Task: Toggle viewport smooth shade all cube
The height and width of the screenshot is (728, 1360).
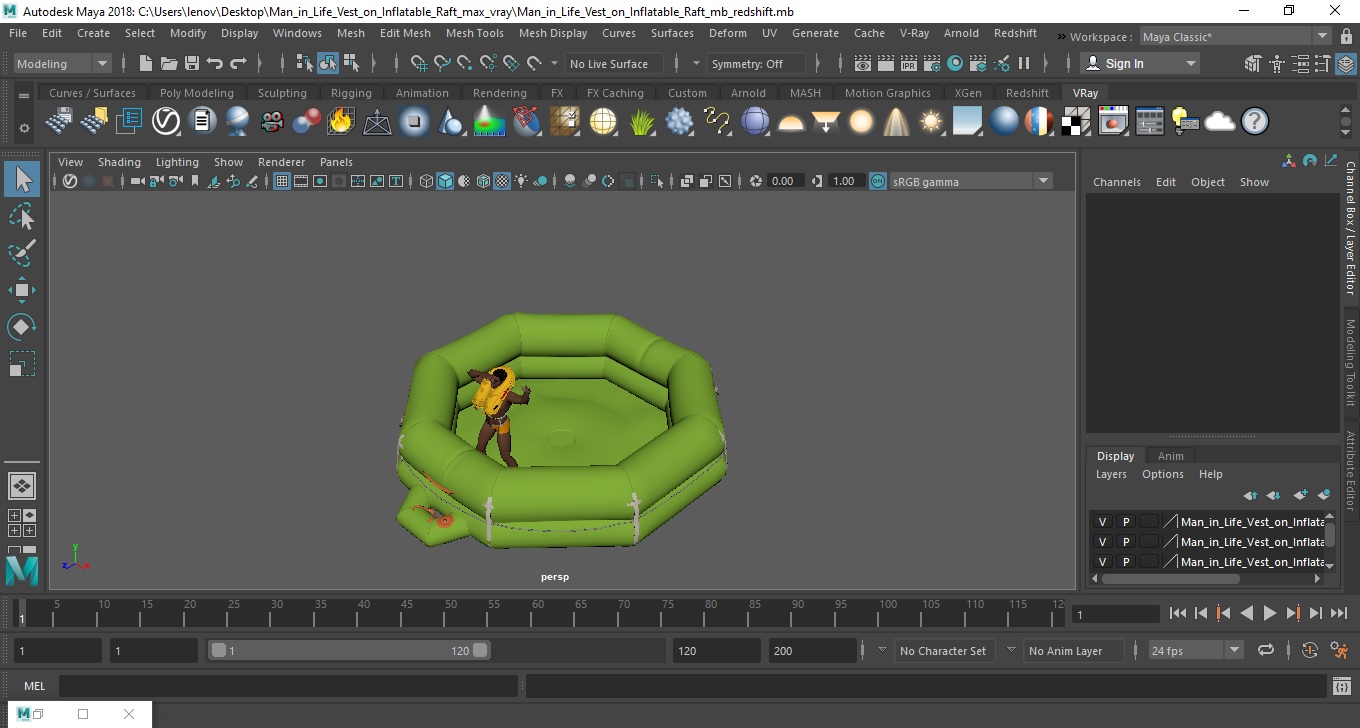Action: click(445, 181)
